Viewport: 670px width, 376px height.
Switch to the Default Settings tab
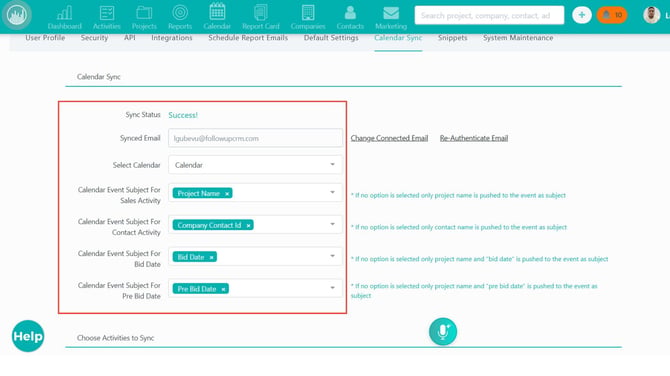pos(331,38)
